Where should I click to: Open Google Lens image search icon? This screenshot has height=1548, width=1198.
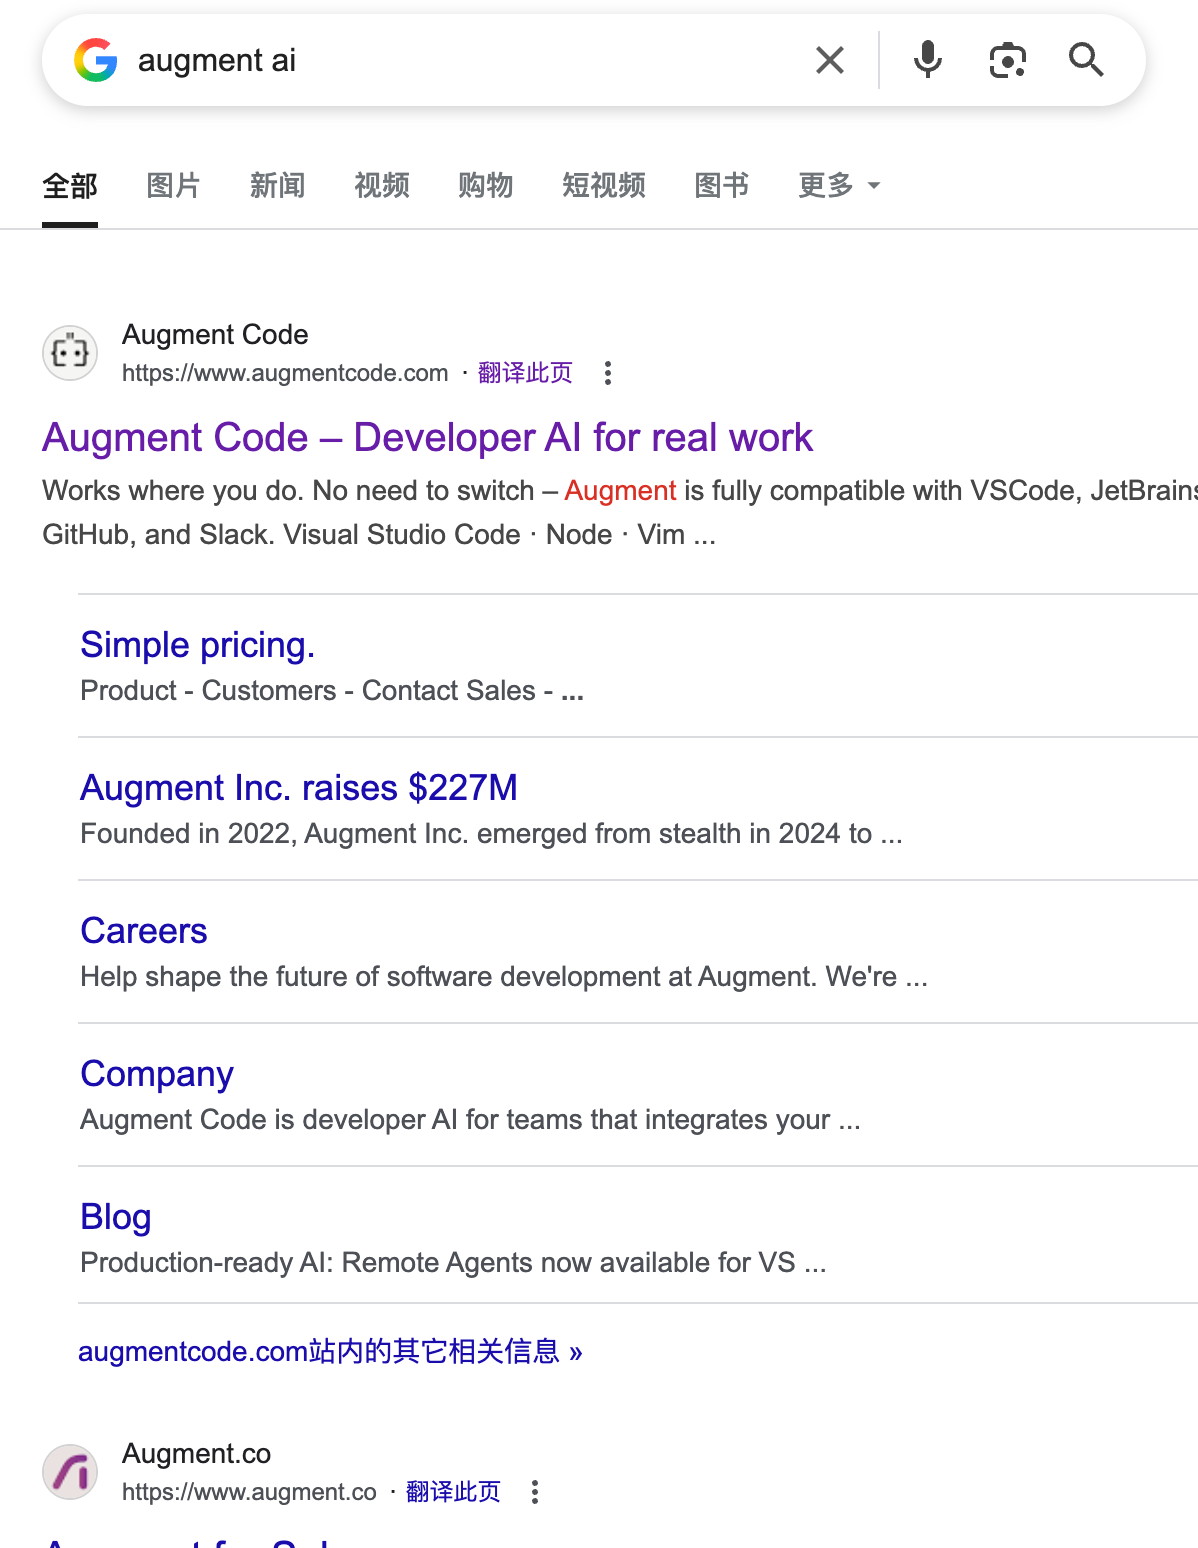click(1008, 60)
